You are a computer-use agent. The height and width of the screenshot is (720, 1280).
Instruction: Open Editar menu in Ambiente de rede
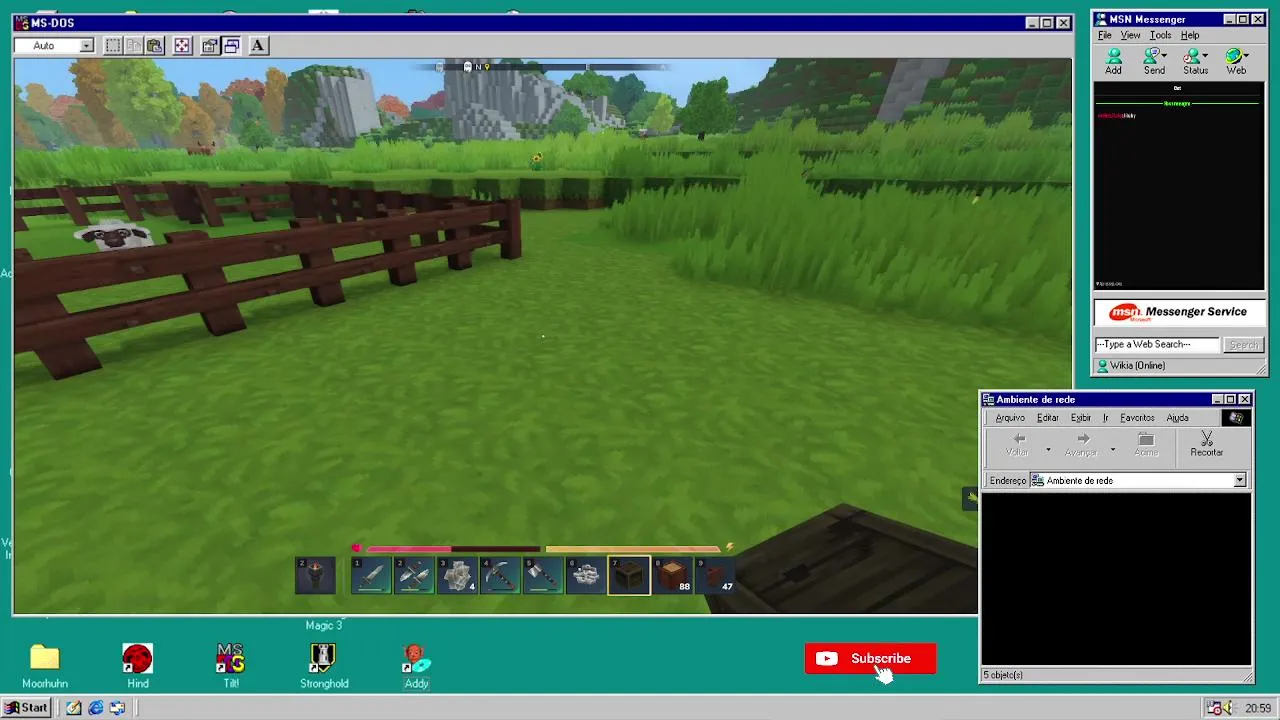[x=1048, y=418]
